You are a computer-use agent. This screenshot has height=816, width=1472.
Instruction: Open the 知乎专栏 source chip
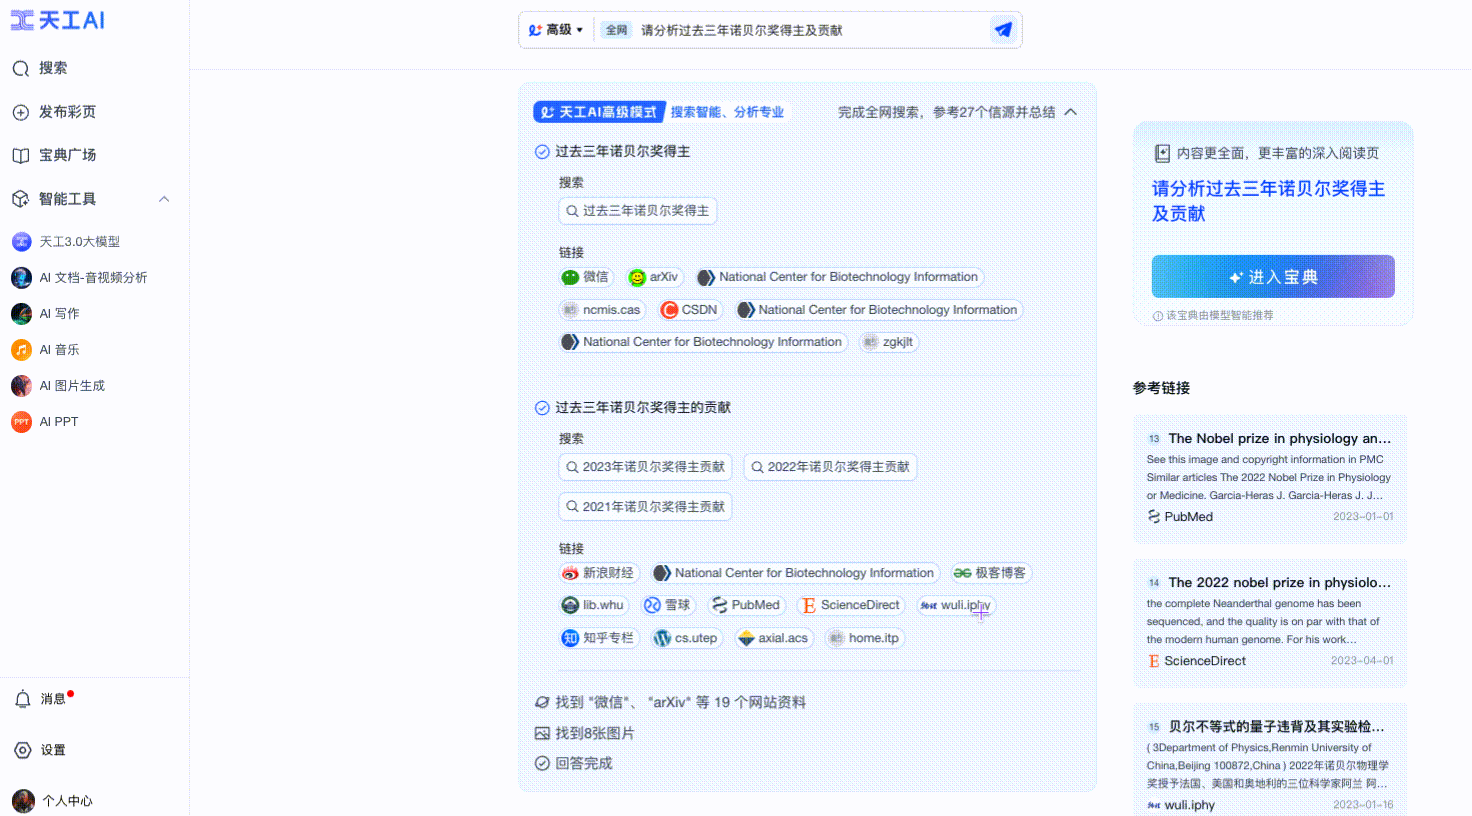[x=598, y=637]
